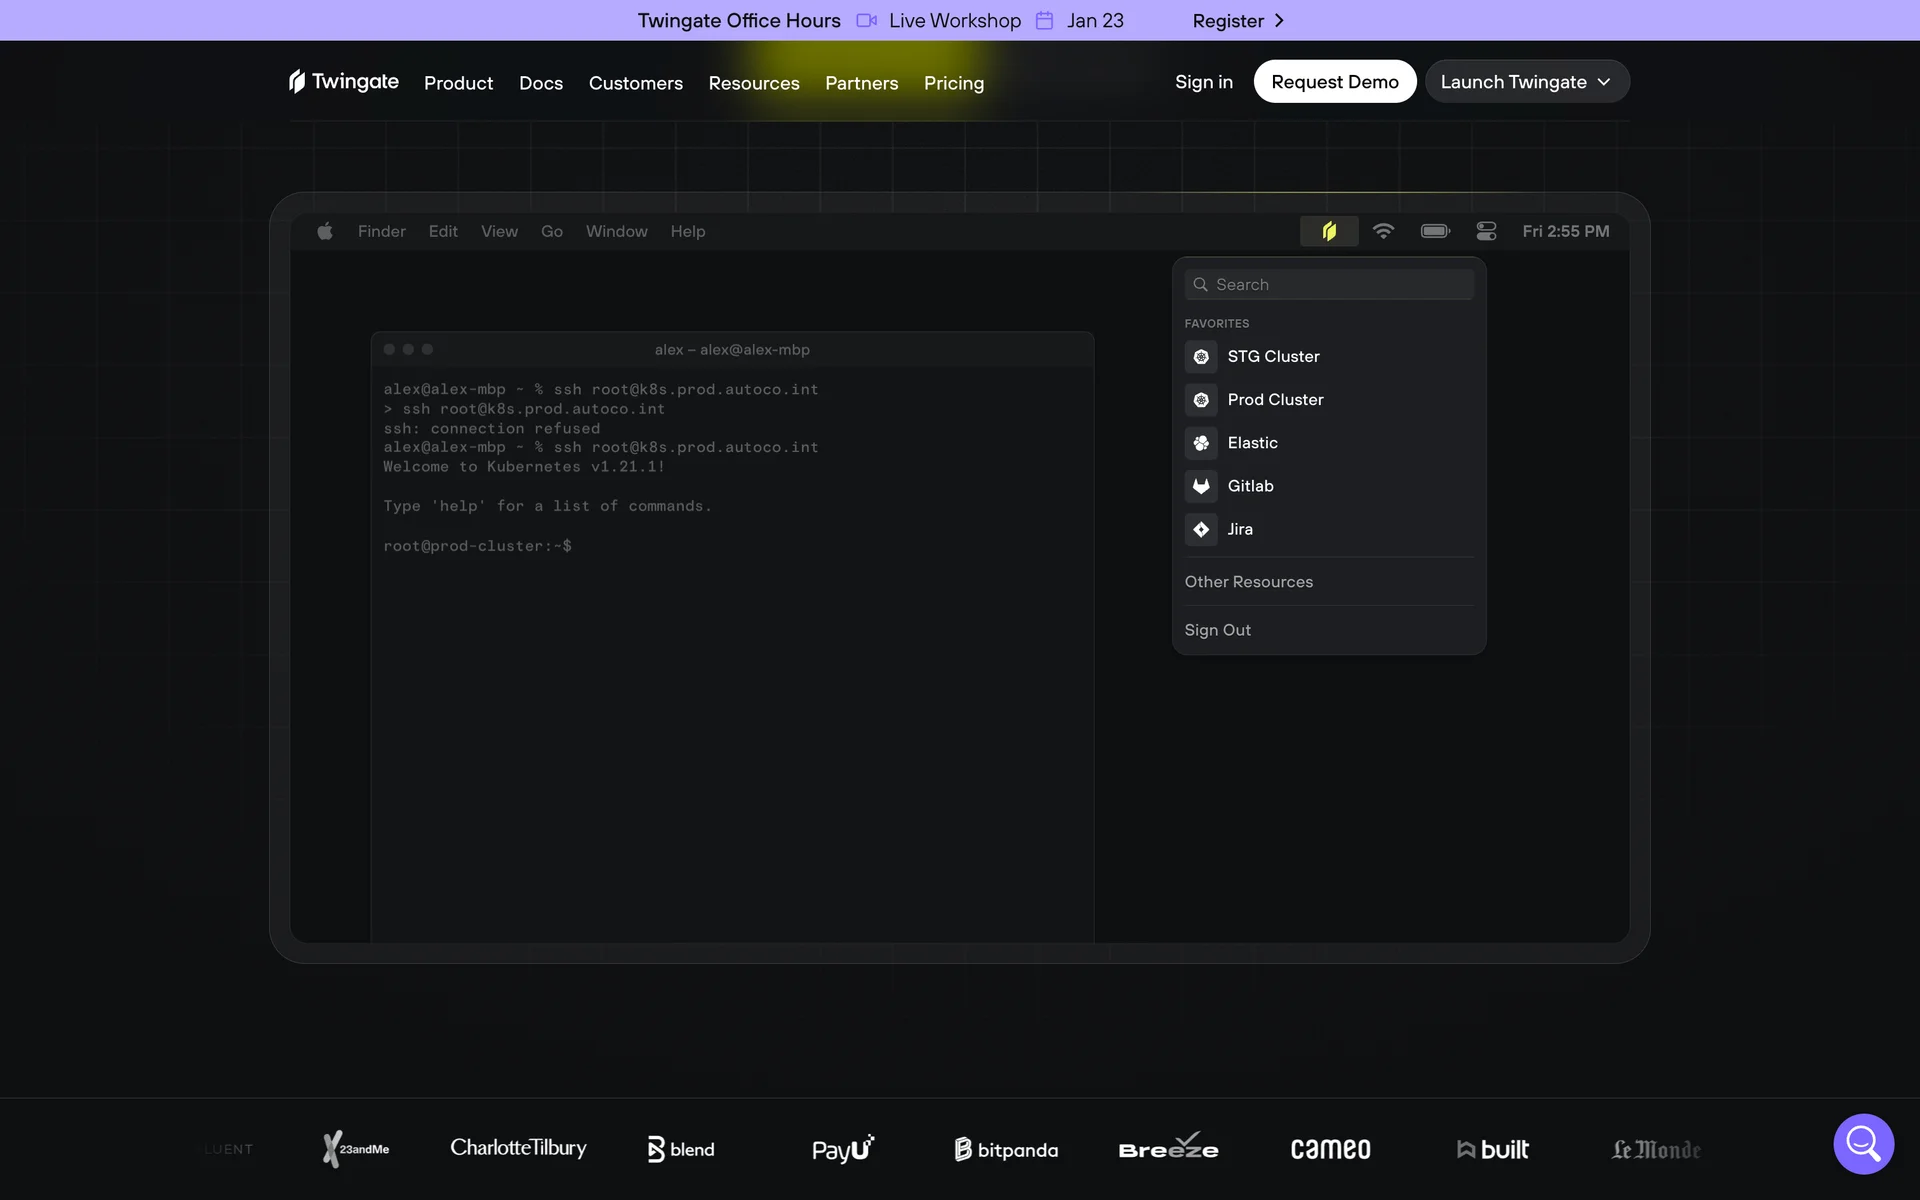Open Control Center toggles icon
The width and height of the screenshot is (1920, 1200).
tap(1486, 231)
